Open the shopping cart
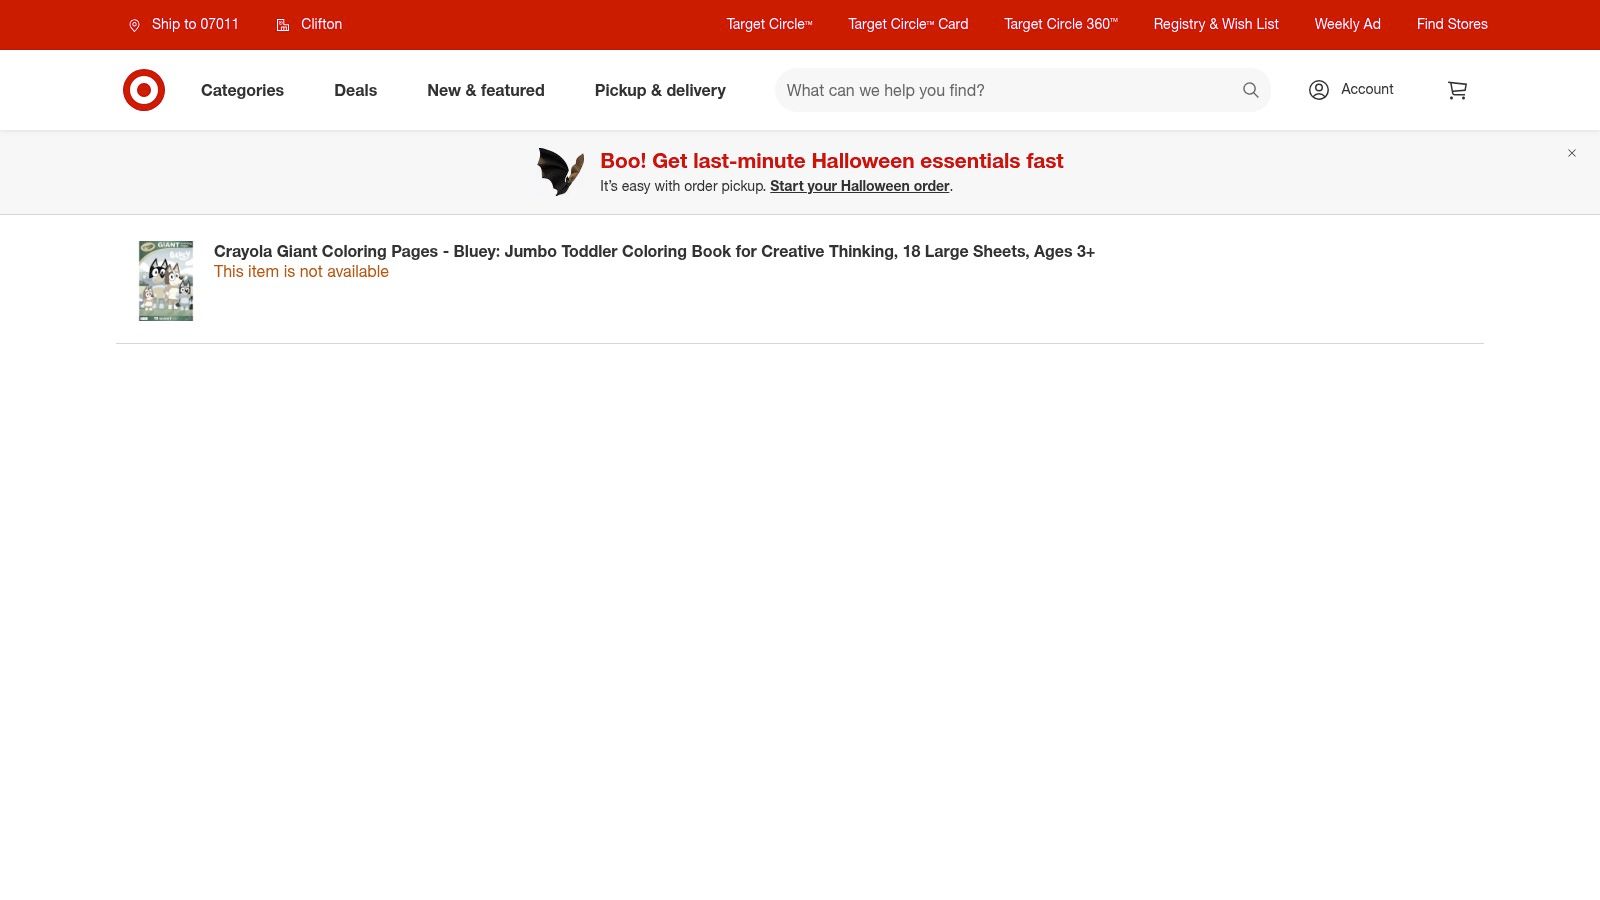The height and width of the screenshot is (900, 1600). pyautogui.click(x=1457, y=90)
